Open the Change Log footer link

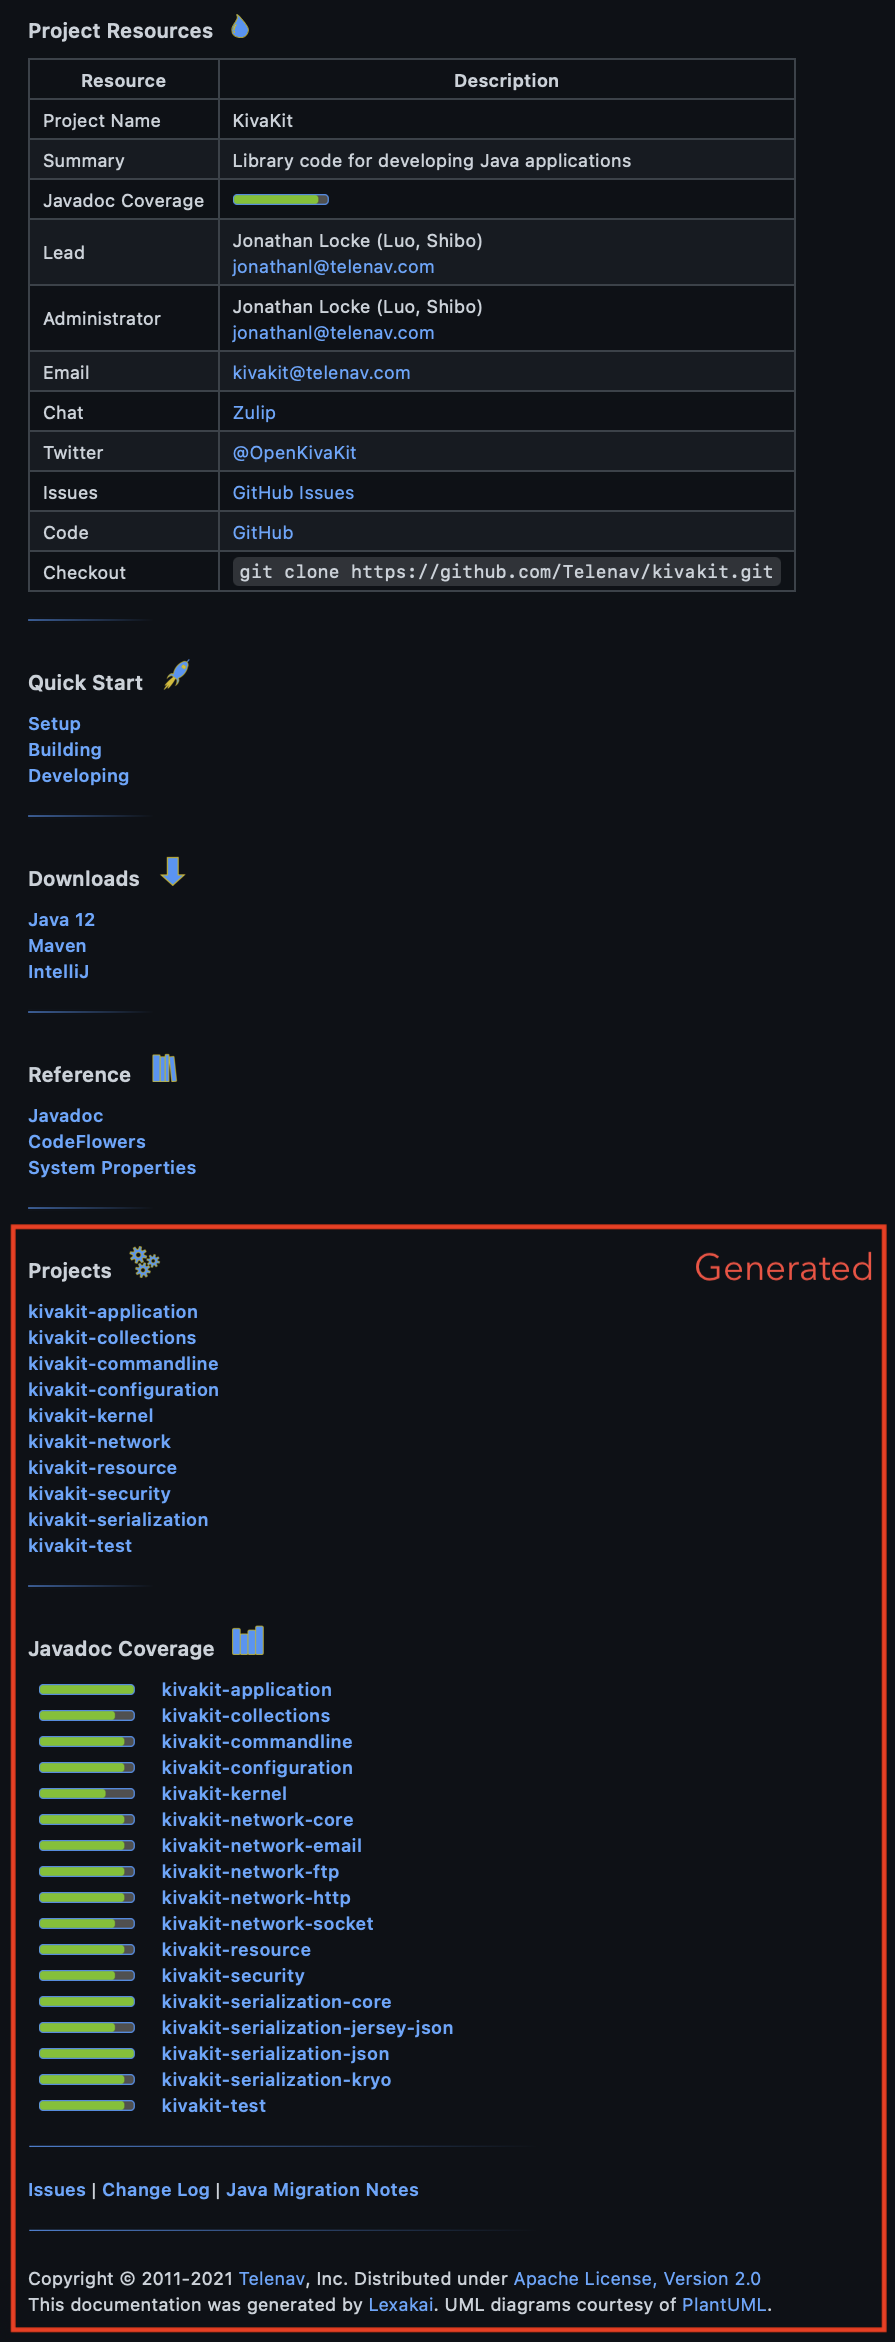(156, 2189)
